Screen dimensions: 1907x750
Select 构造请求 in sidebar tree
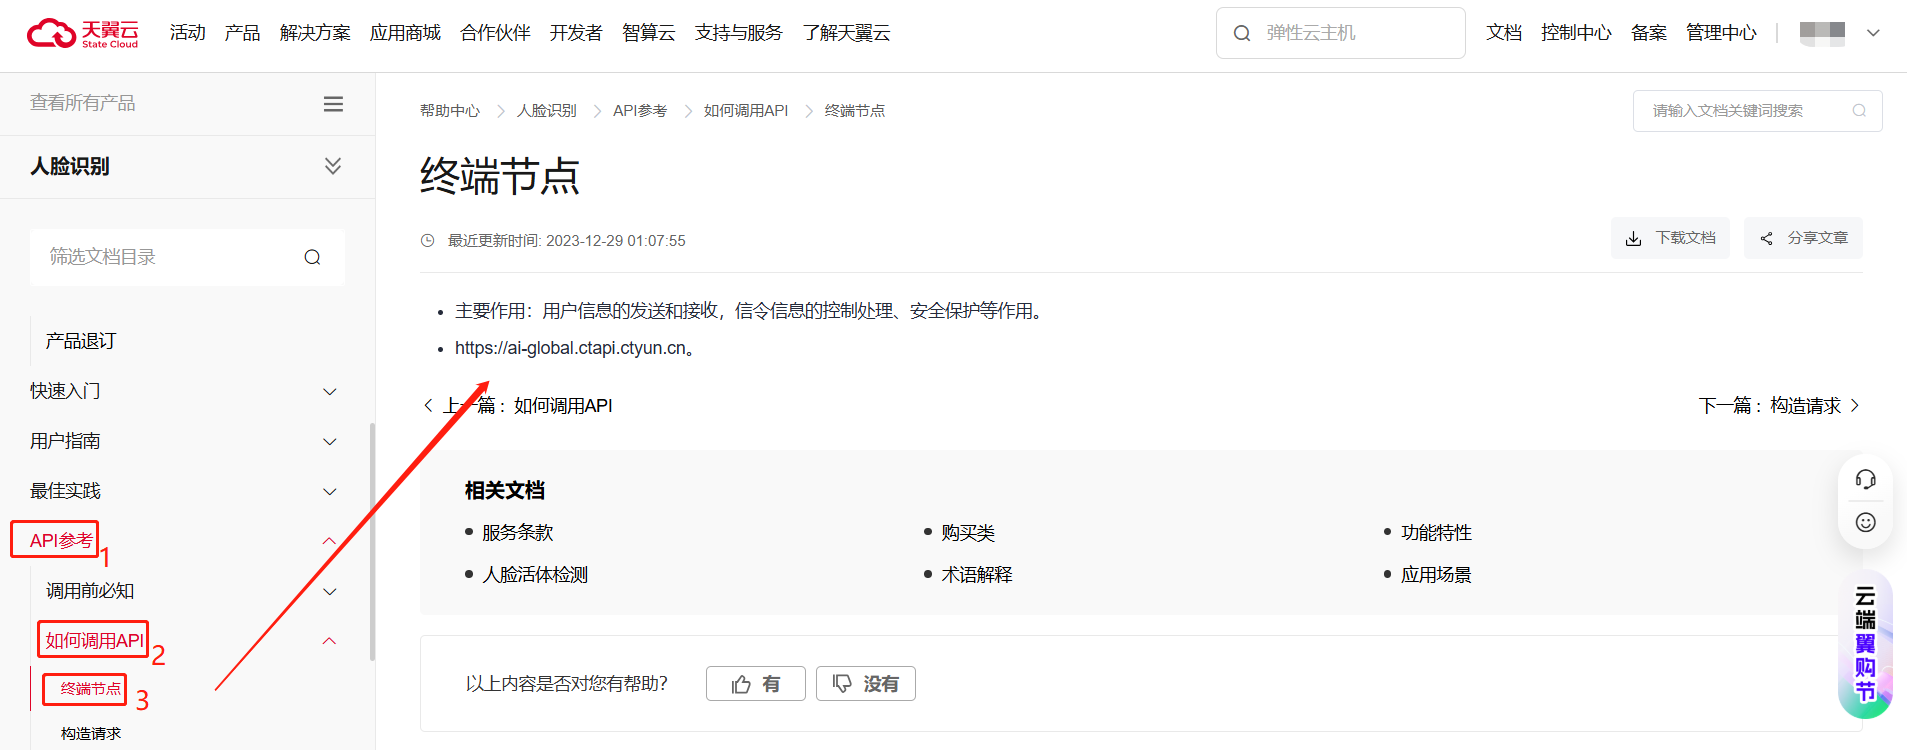coord(91,734)
